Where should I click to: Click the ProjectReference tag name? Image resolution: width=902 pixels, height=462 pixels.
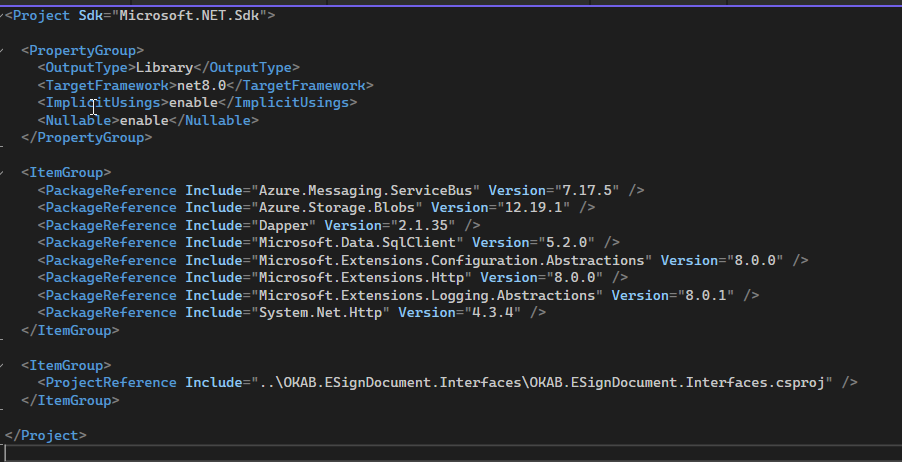[x=111, y=383]
